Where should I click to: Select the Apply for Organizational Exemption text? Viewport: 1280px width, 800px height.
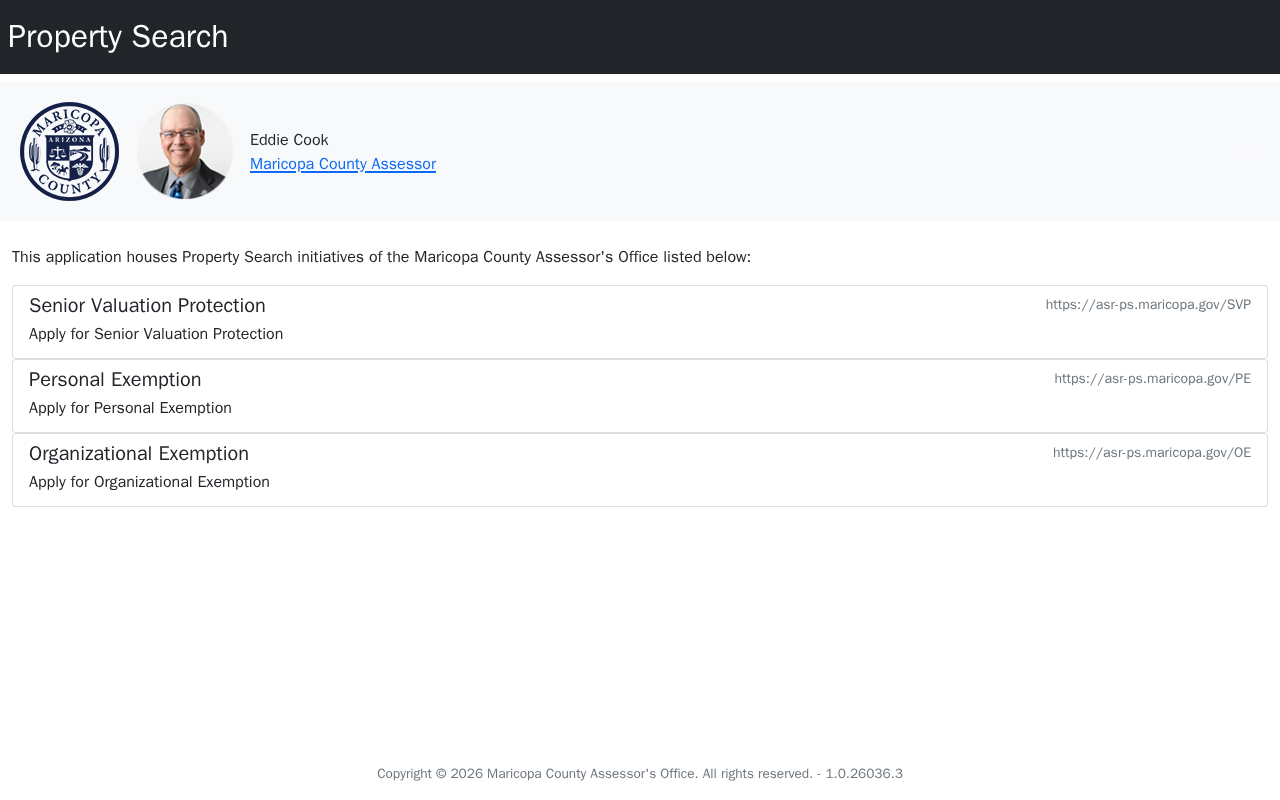[149, 482]
